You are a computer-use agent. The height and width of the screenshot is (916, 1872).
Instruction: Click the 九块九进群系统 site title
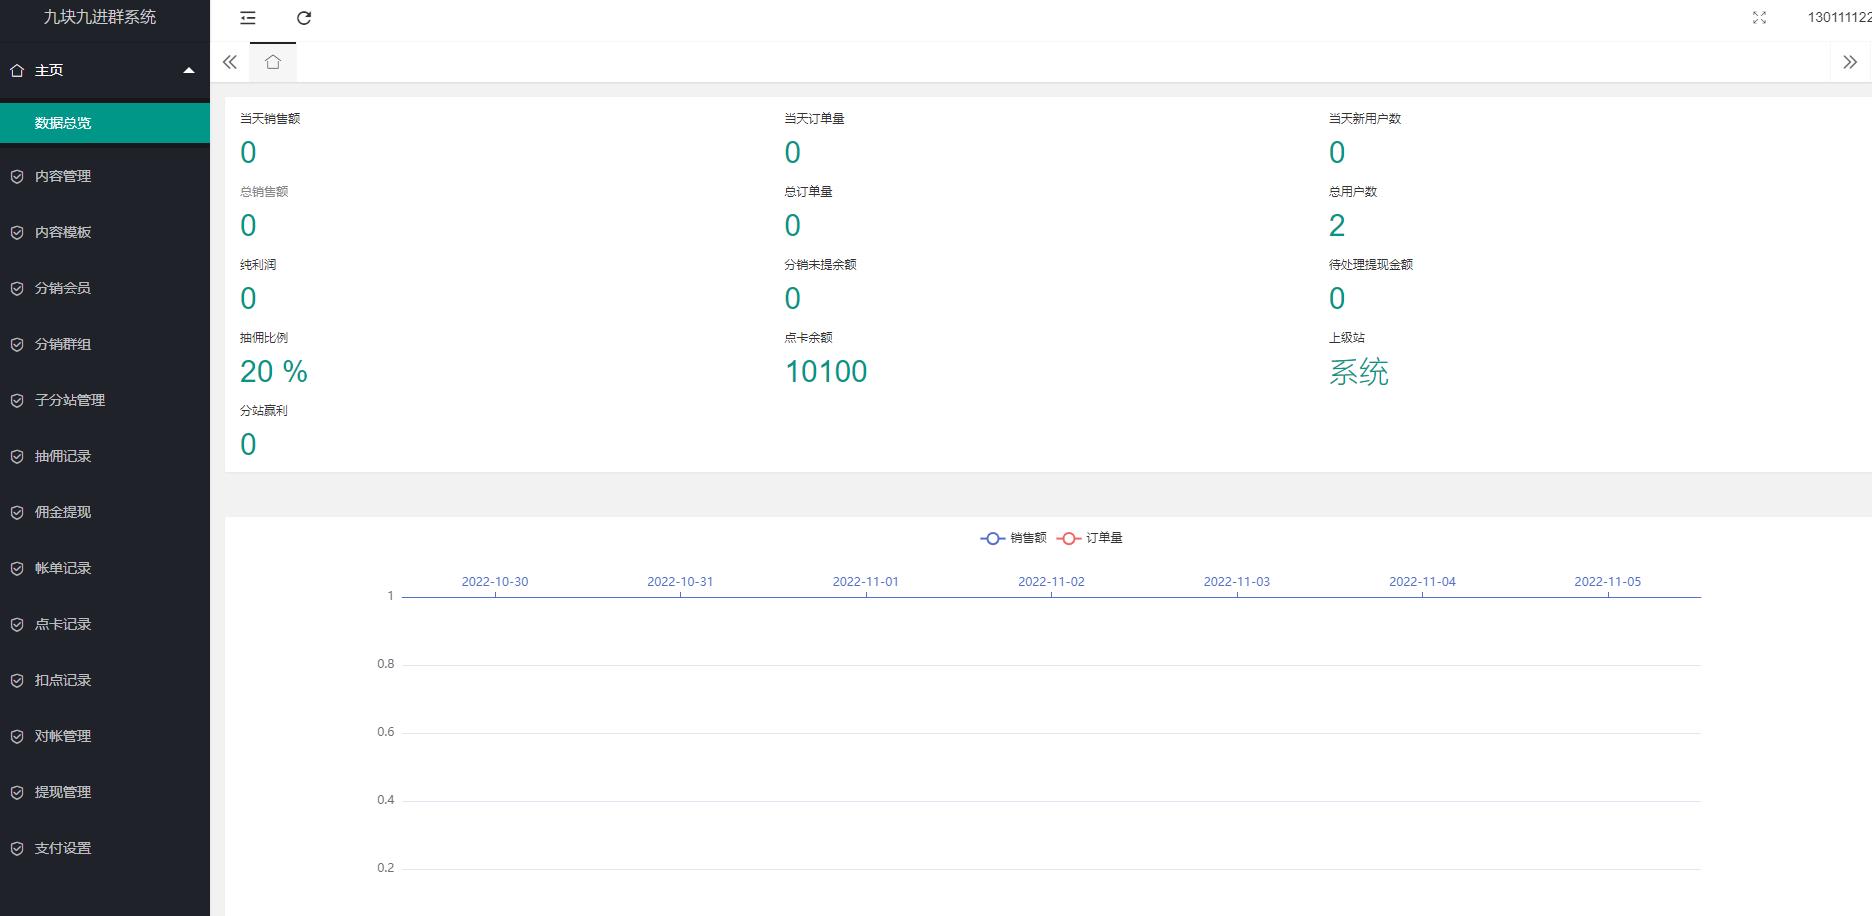[x=100, y=17]
